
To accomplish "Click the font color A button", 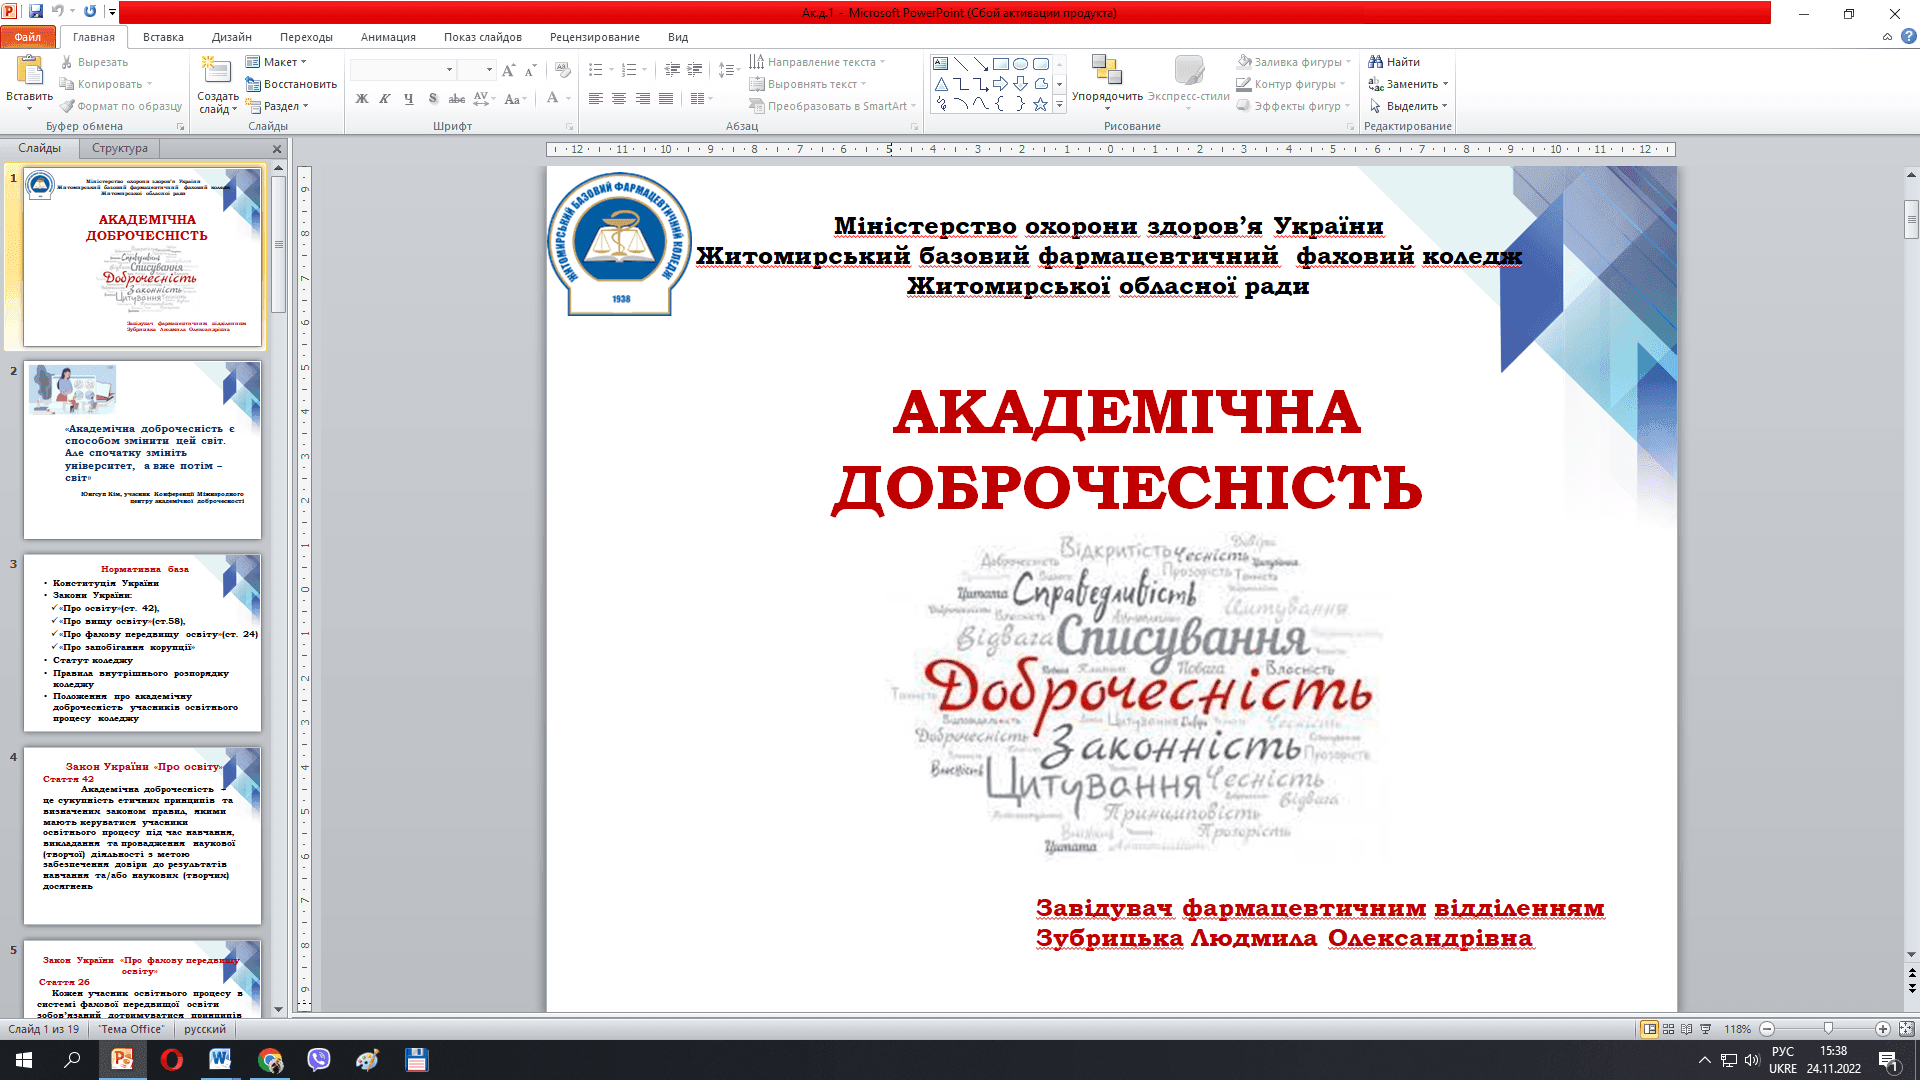I will click(552, 98).
